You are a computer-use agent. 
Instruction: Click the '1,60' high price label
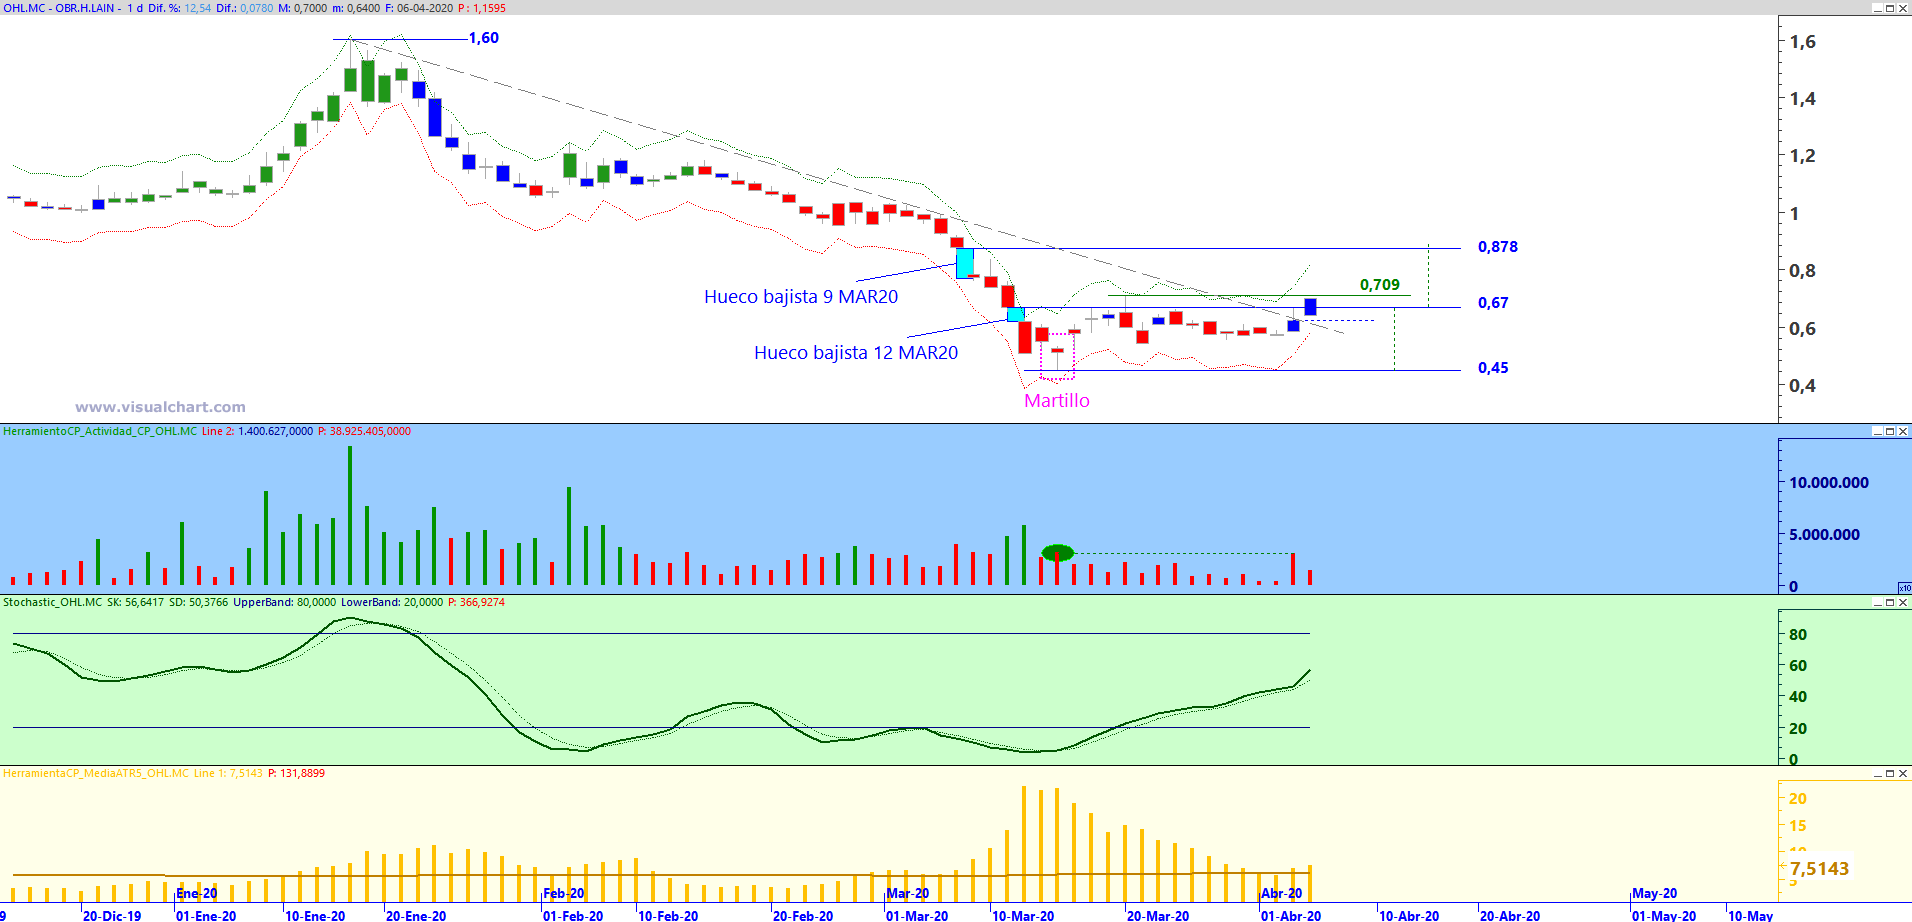pos(484,38)
